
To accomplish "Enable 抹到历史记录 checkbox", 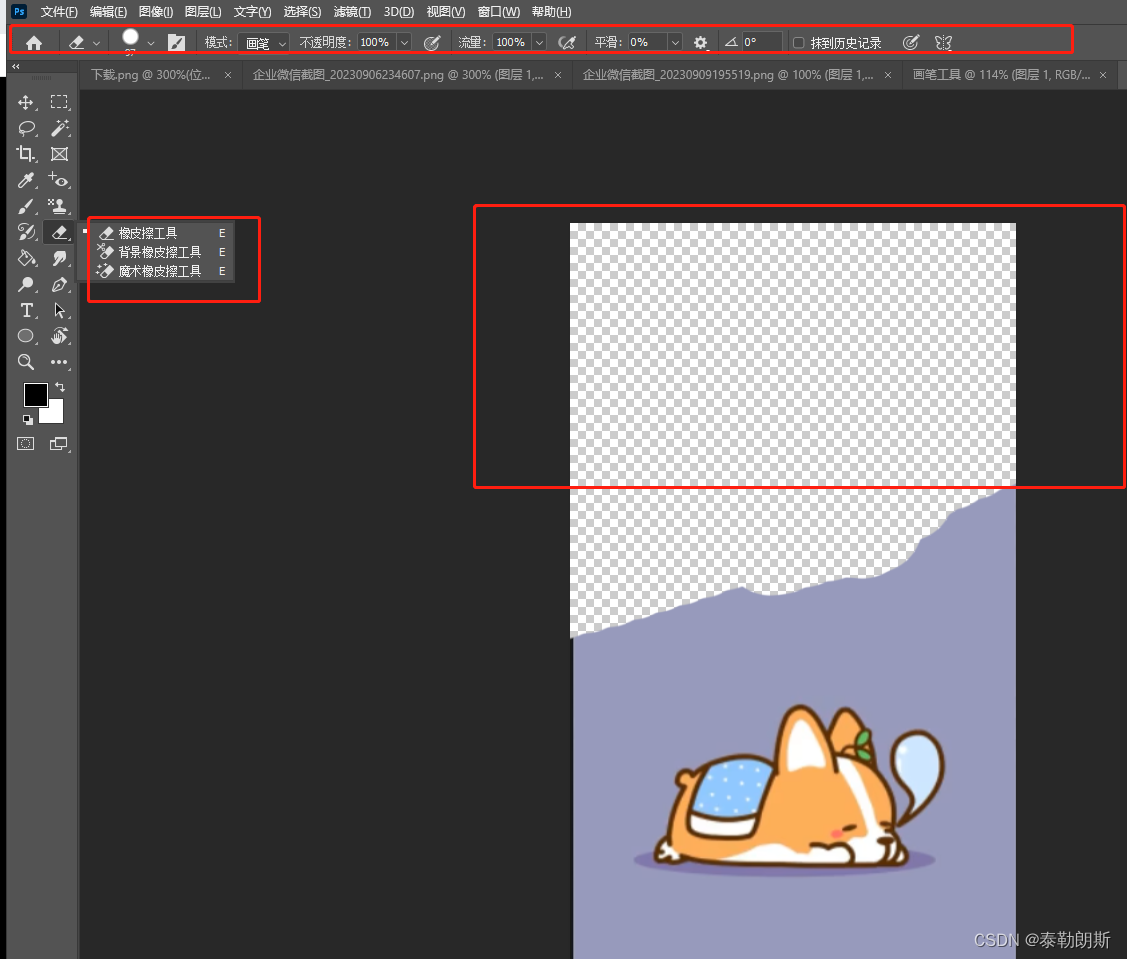I will 798,43.
